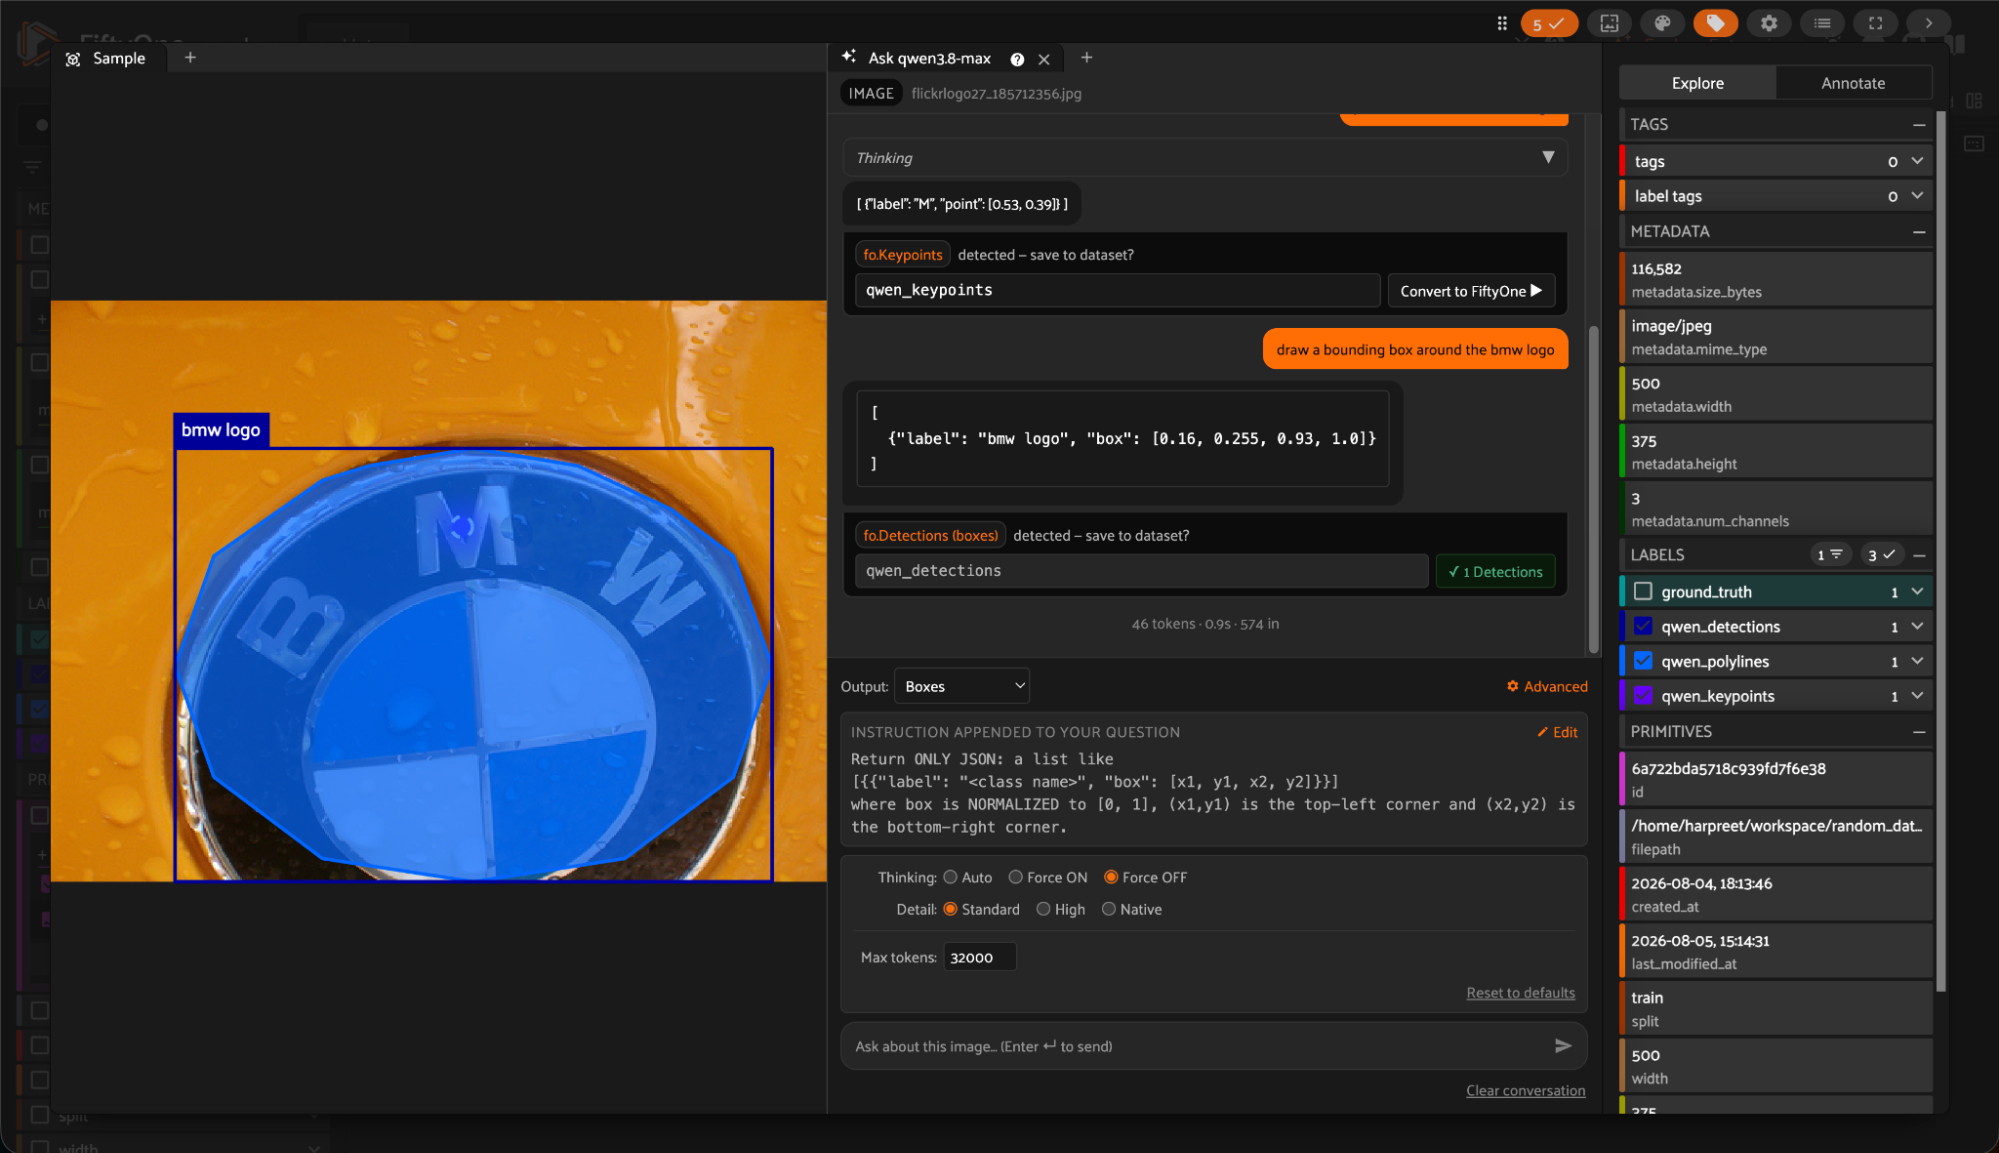Image resolution: width=1999 pixels, height=1153 pixels.
Task: Switch to the Explore tab
Action: click(x=1697, y=83)
